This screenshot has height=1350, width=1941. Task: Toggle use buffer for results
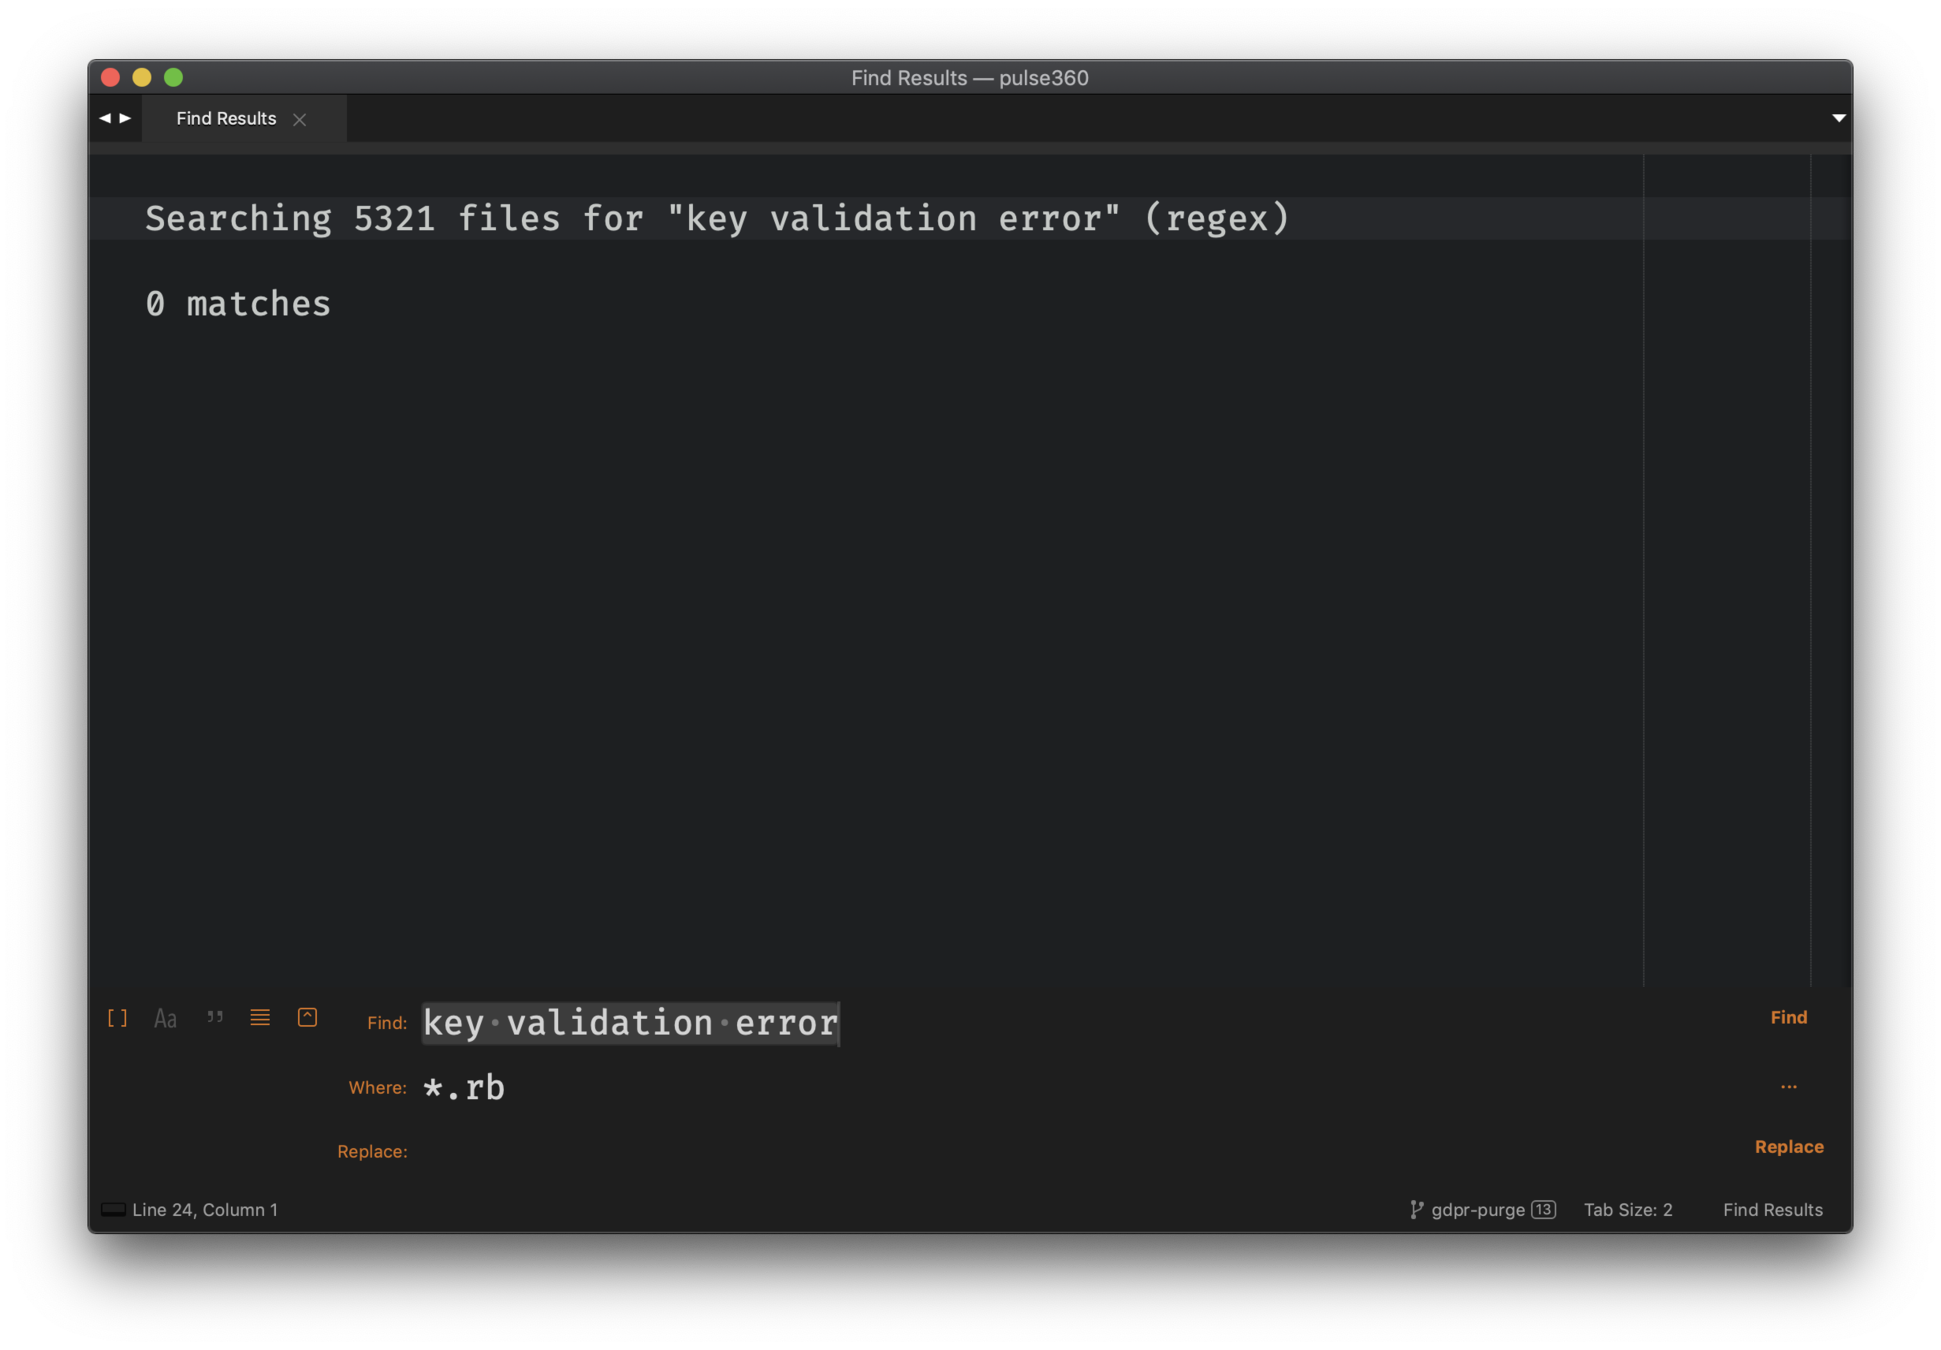click(308, 1018)
